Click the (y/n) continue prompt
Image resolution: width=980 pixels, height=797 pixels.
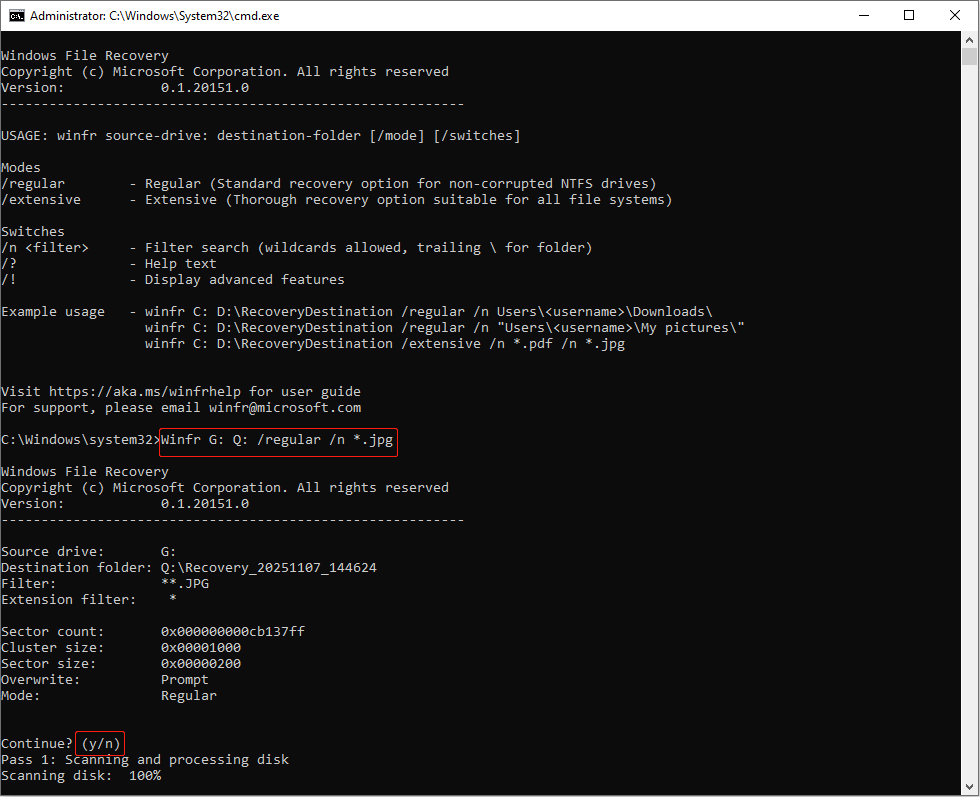click(x=99, y=743)
